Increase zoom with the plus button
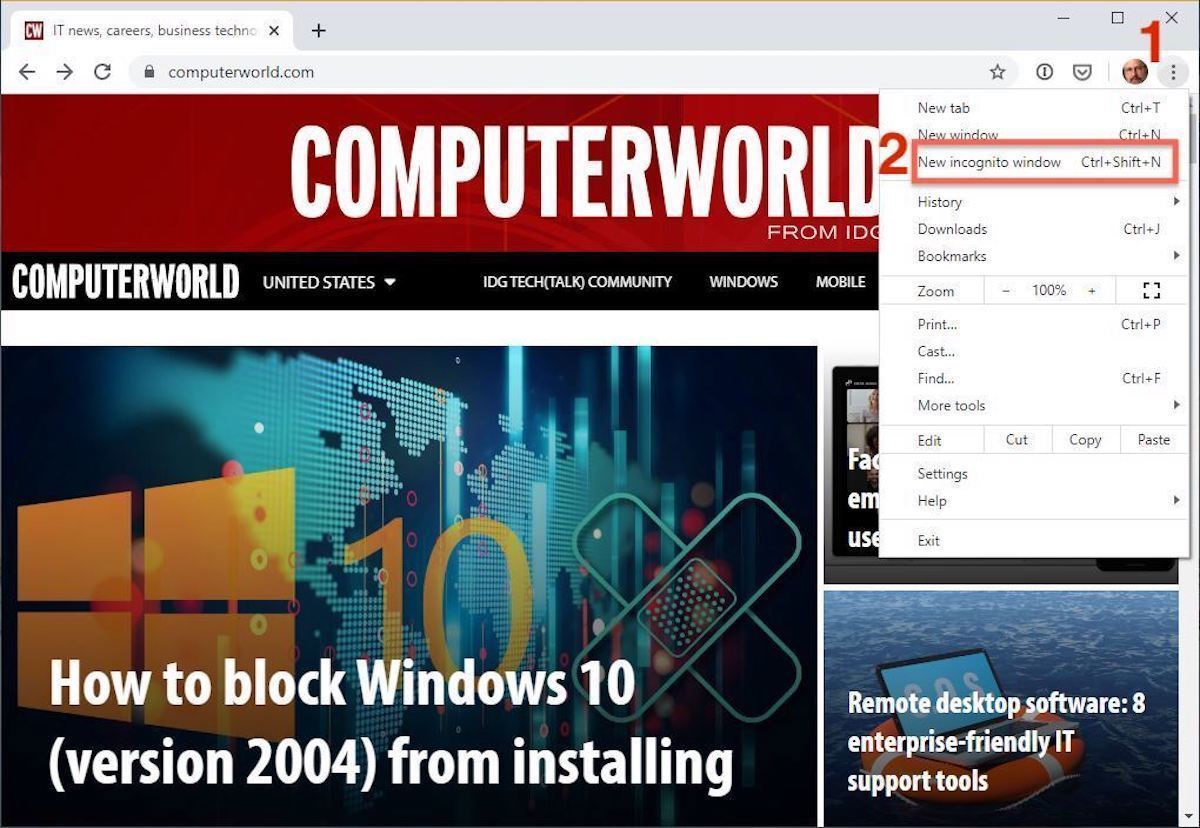Viewport: 1200px width, 828px height. tap(1092, 291)
